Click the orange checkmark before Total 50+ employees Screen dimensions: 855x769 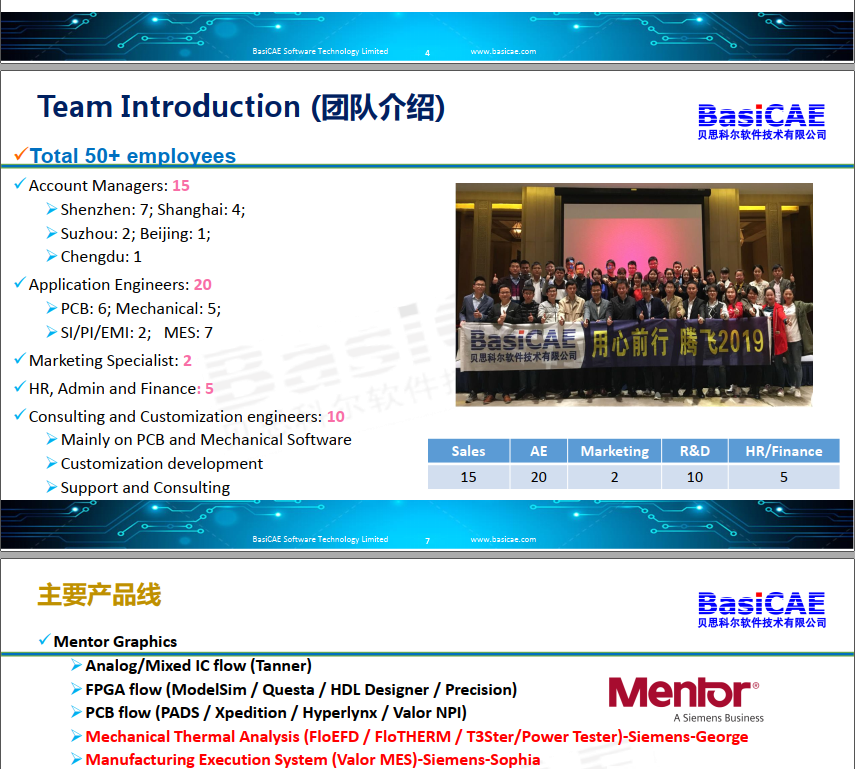[20, 155]
